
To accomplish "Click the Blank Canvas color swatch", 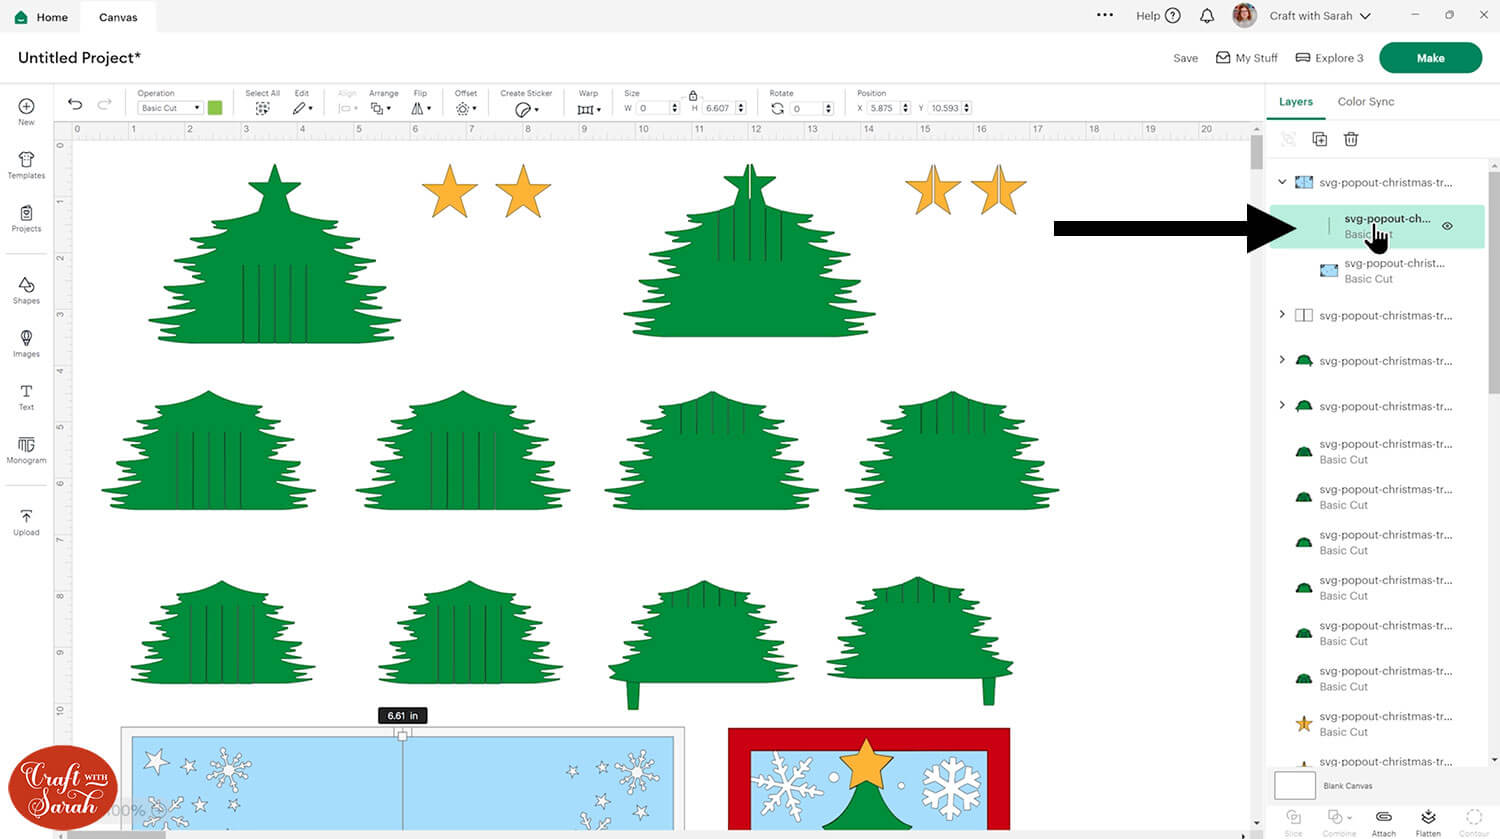I will coord(1294,785).
